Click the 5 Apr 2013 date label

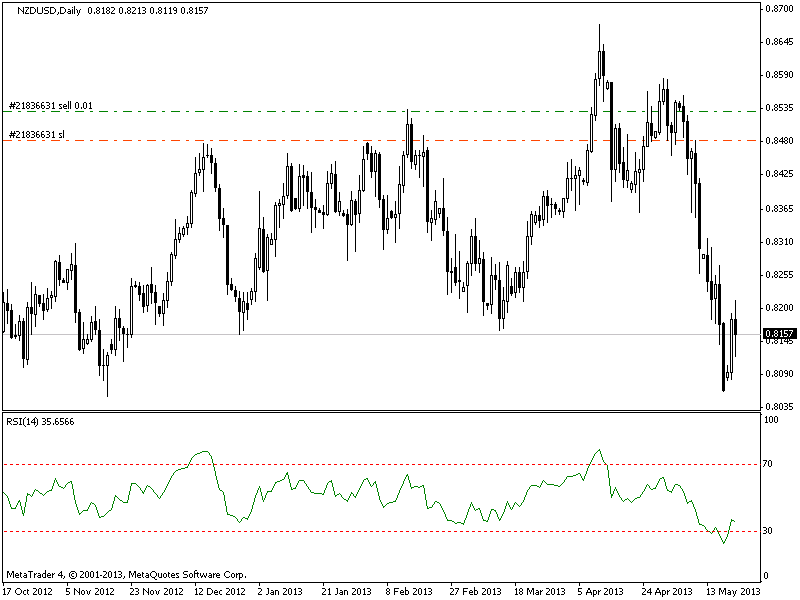[x=601, y=592]
